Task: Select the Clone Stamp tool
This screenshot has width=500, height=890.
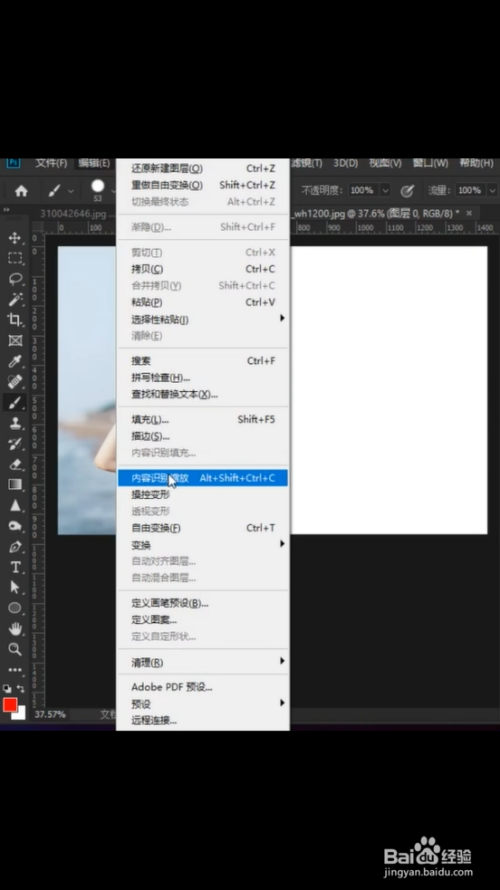Action: tap(15, 423)
